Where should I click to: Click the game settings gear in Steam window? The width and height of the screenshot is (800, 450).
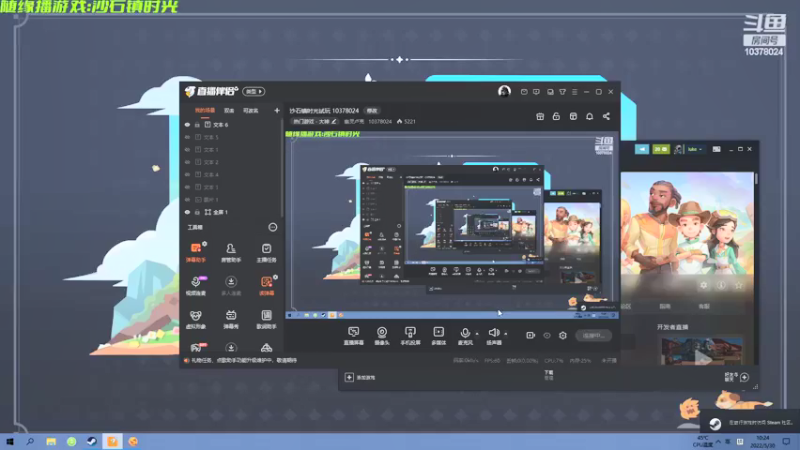704,285
